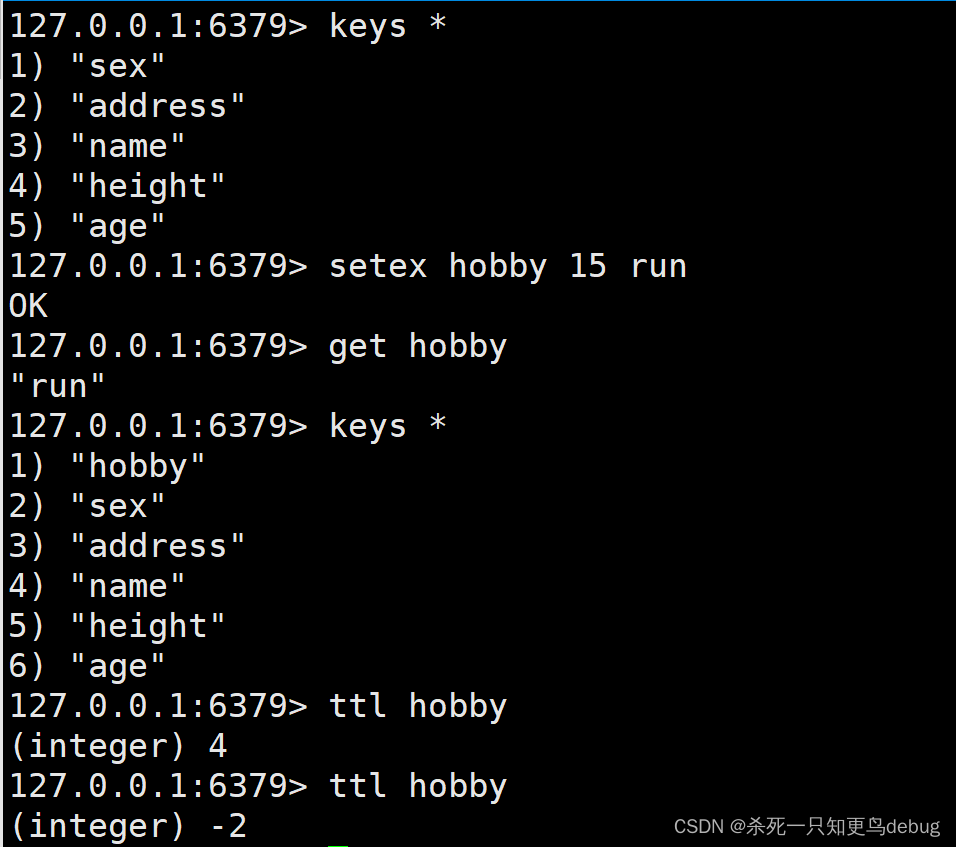Click the OK response line
The height and width of the screenshot is (847, 956).
click(x=28, y=306)
